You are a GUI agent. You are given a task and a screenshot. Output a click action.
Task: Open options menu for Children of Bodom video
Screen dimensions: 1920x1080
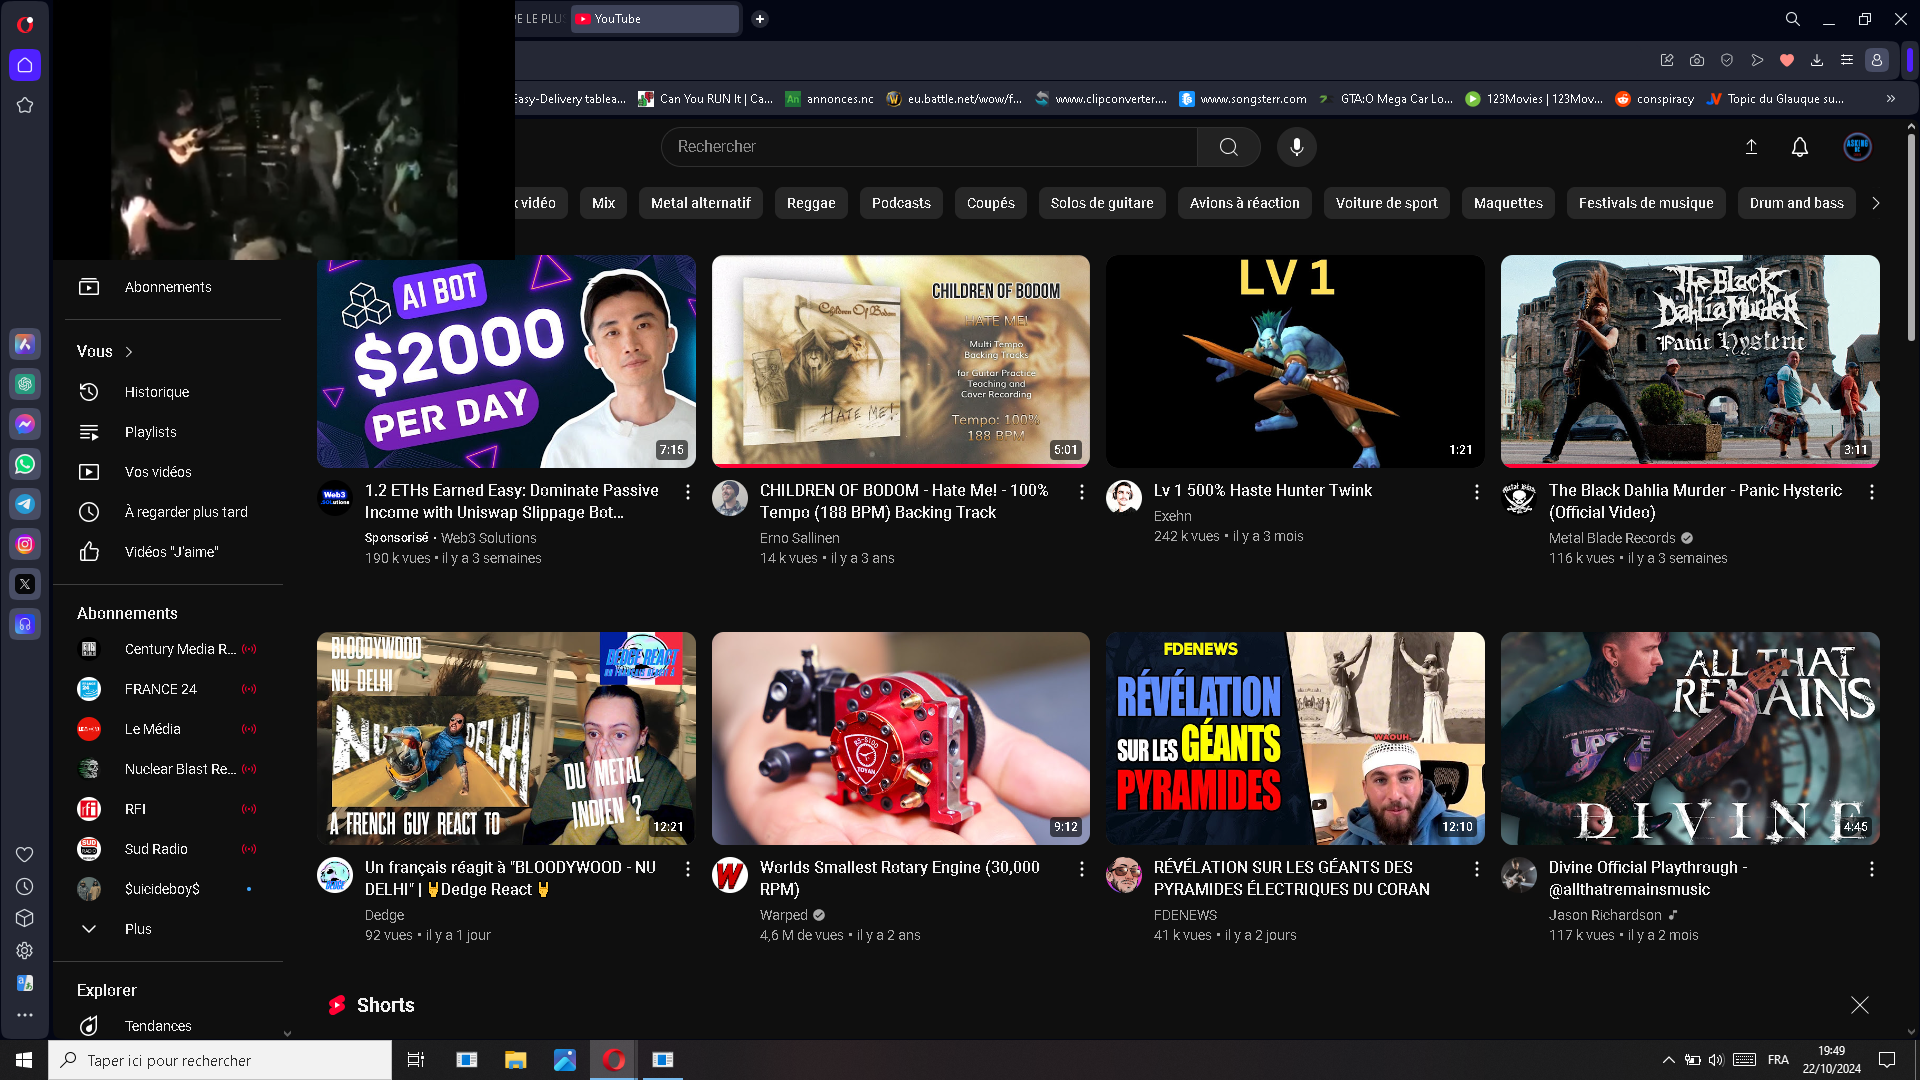[1082, 492]
